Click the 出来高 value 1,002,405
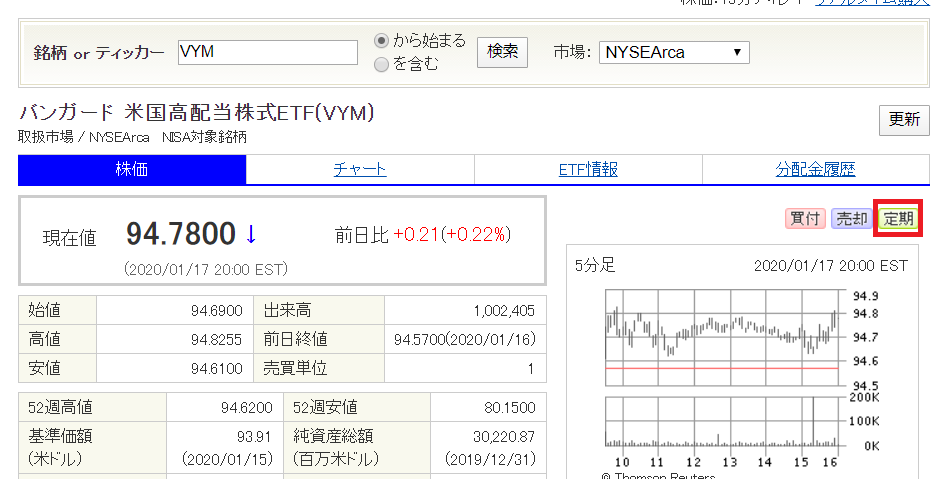943x479 pixels. (x=504, y=311)
